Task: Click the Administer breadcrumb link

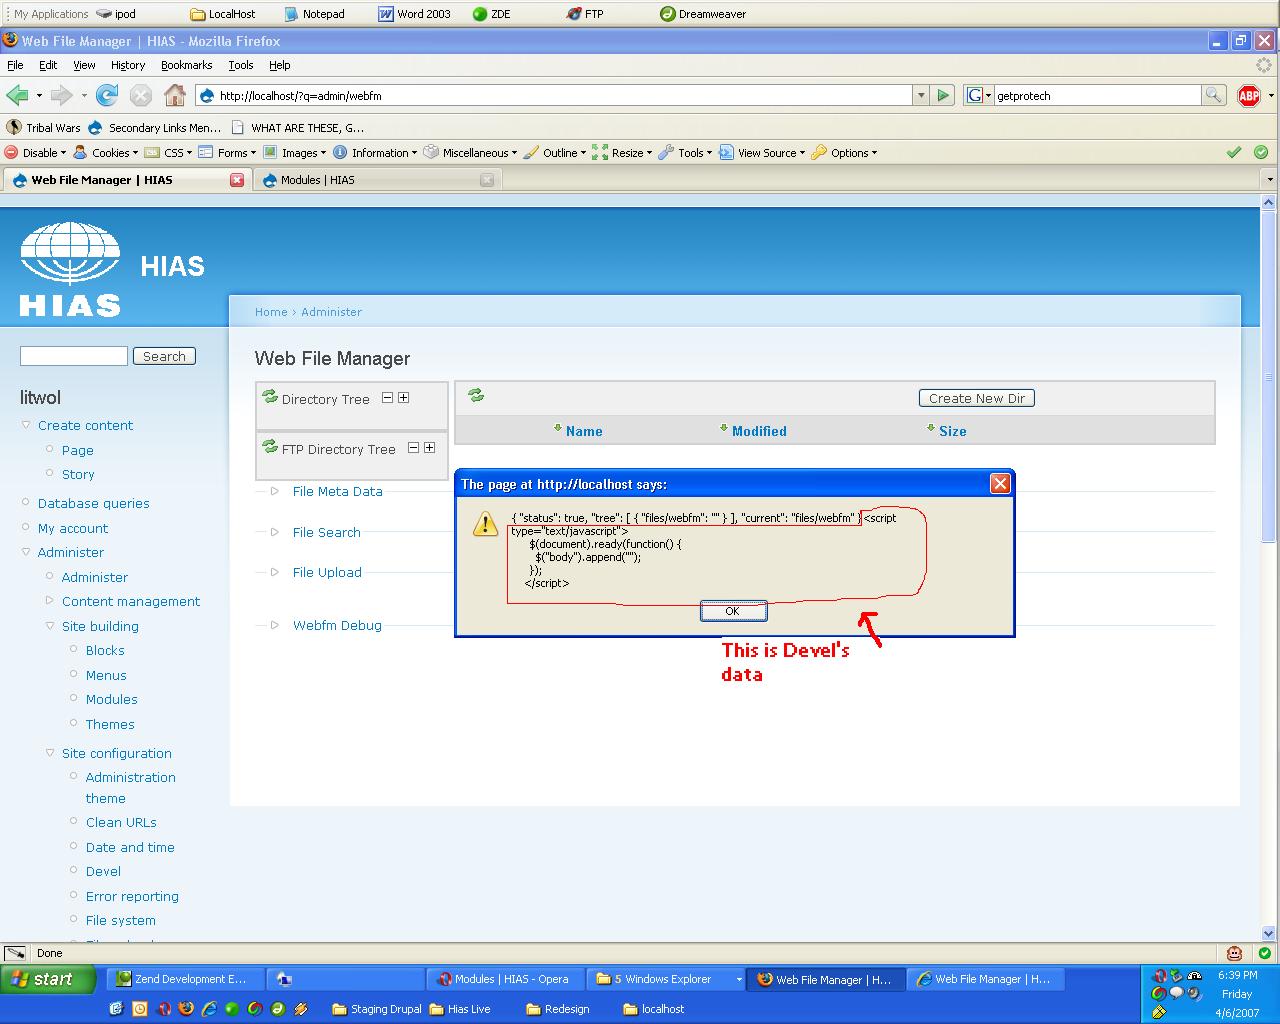Action: 331,312
